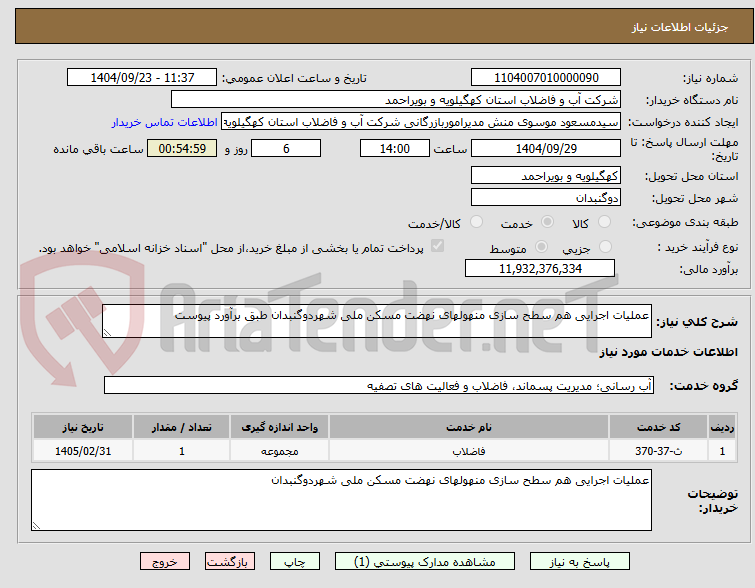Screen dimensions: 755x588
Task: Click the گروه خدمت field
Action: coord(379,385)
